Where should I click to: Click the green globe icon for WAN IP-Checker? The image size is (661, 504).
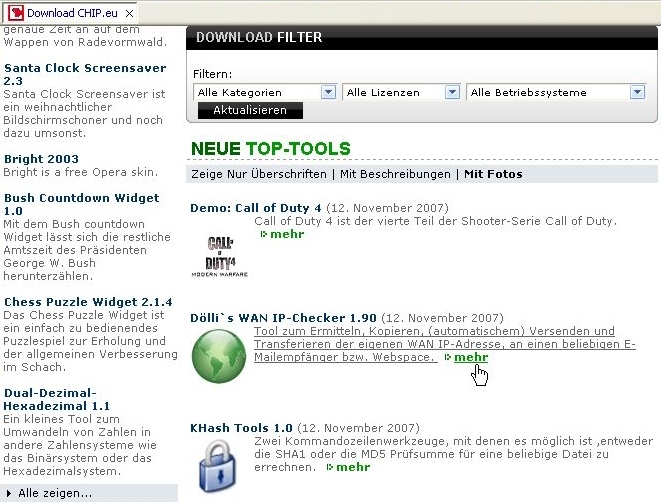(x=219, y=356)
